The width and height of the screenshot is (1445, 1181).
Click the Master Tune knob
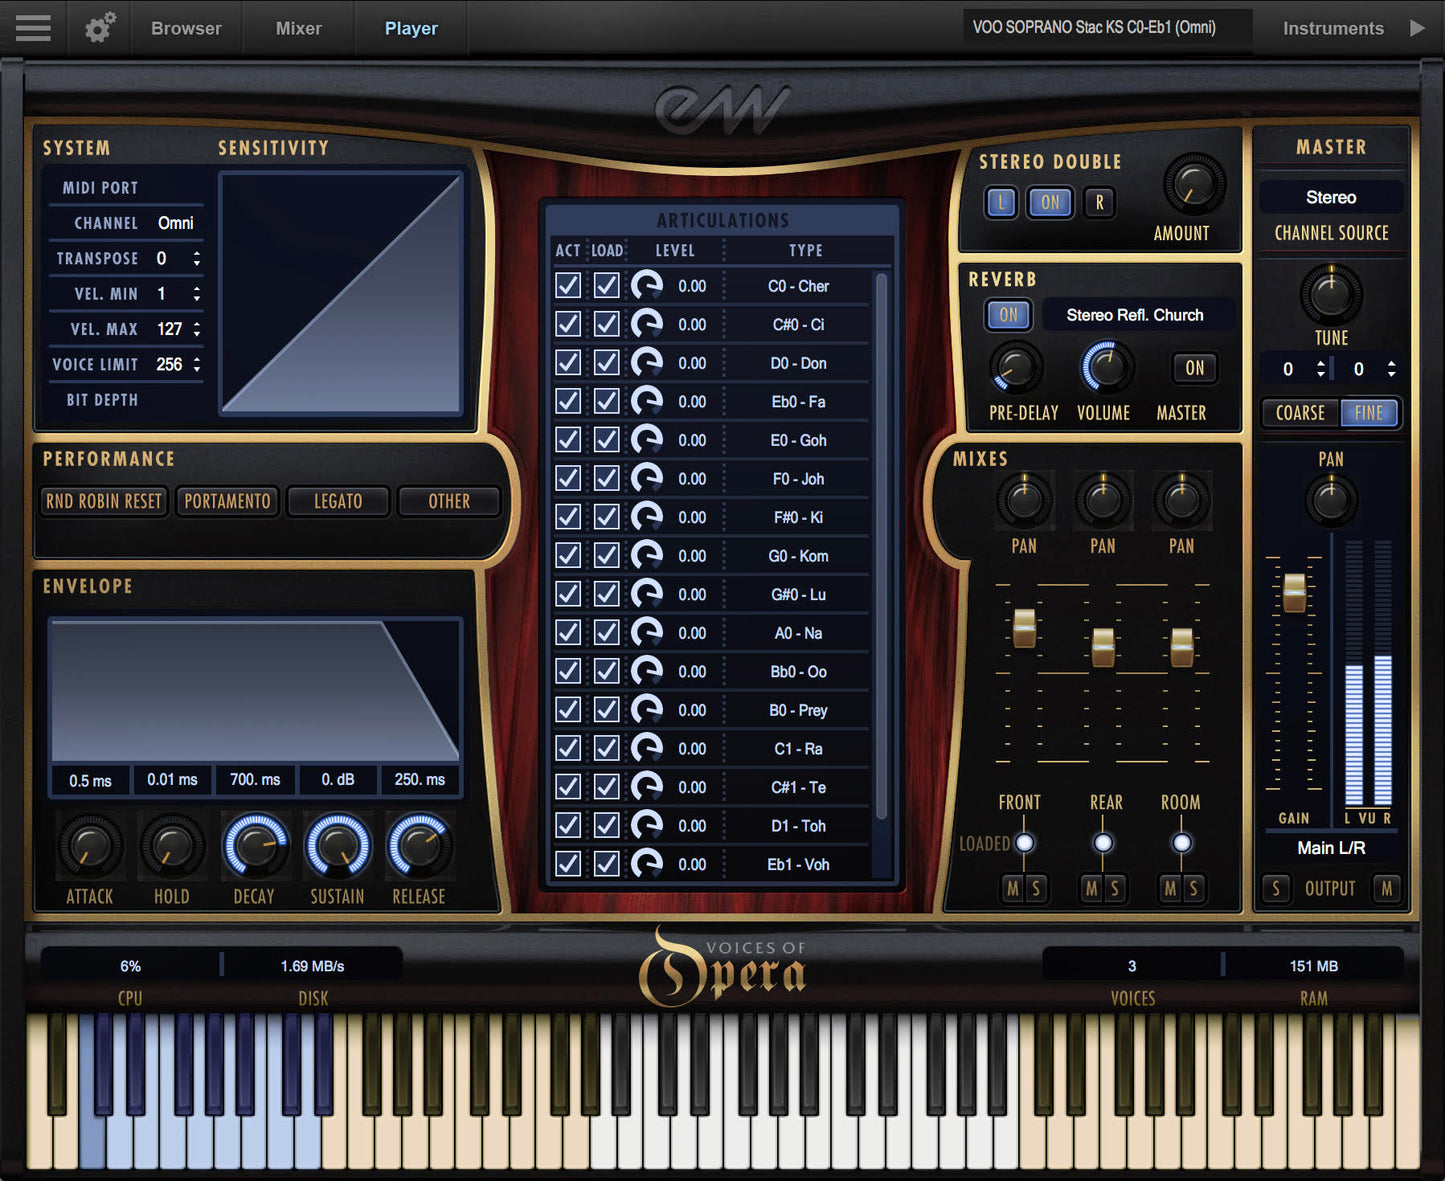[1330, 294]
